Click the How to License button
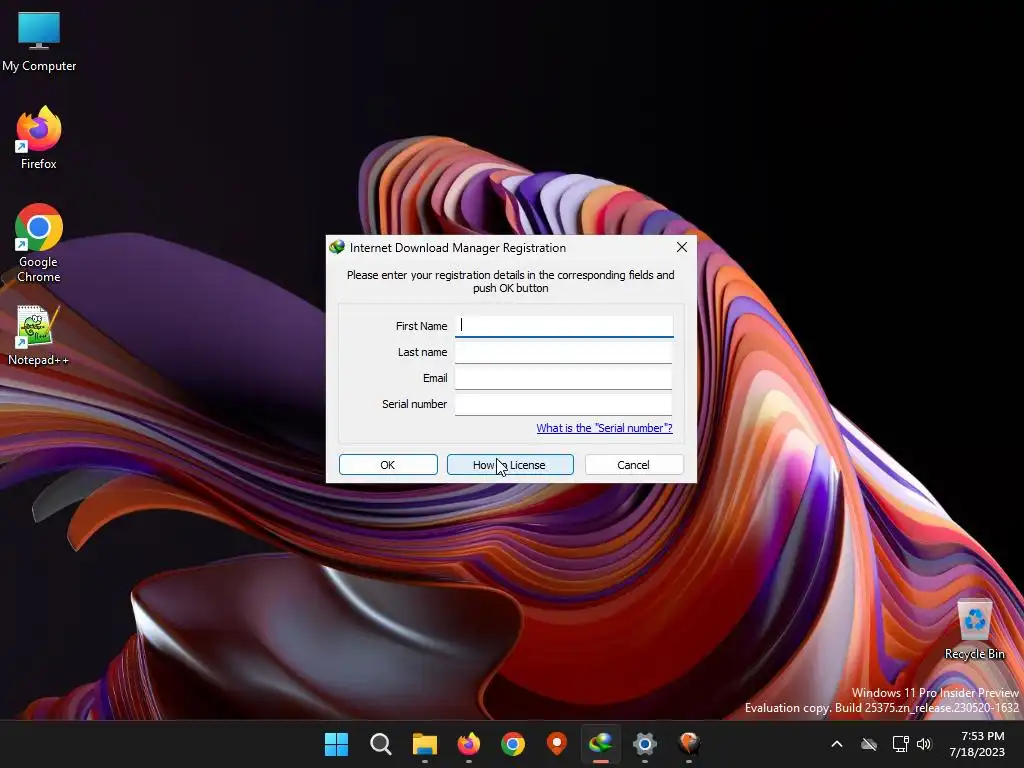The height and width of the screenshot is (768, 1024). [510, 465]
